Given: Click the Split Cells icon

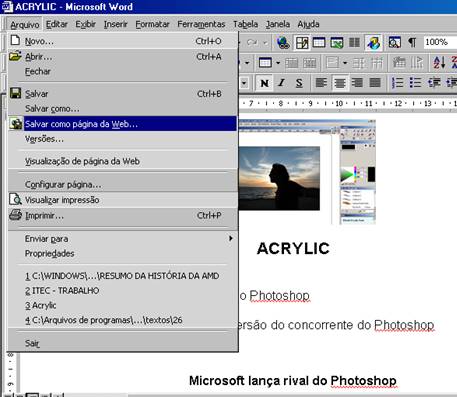Looking at the screenshot, I should click(309, 63).
